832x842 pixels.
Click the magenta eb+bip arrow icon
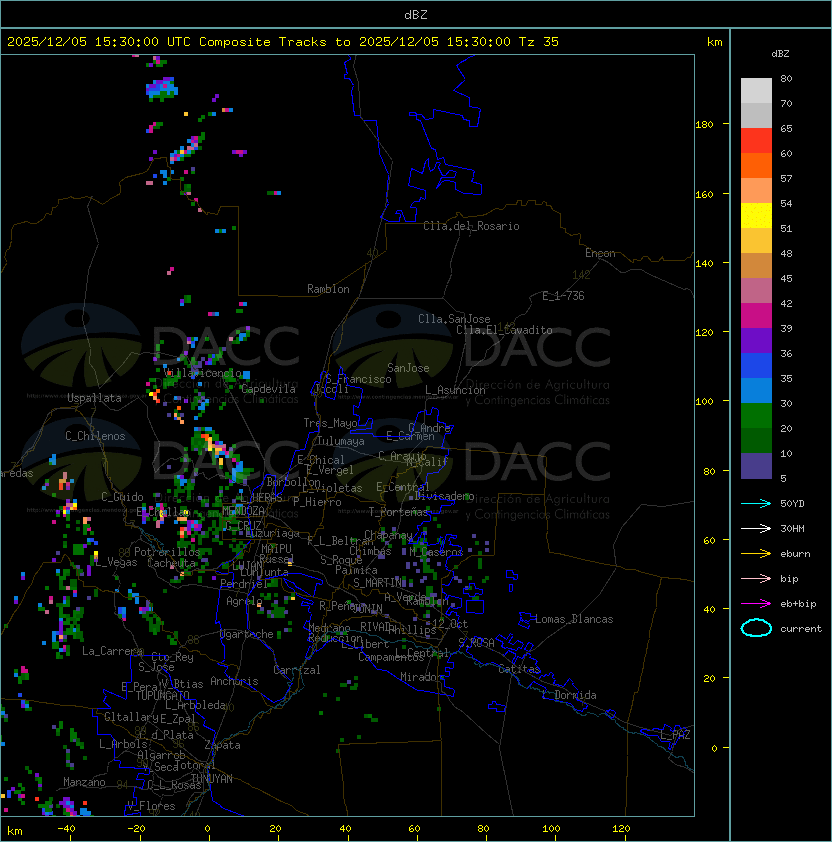756,603
